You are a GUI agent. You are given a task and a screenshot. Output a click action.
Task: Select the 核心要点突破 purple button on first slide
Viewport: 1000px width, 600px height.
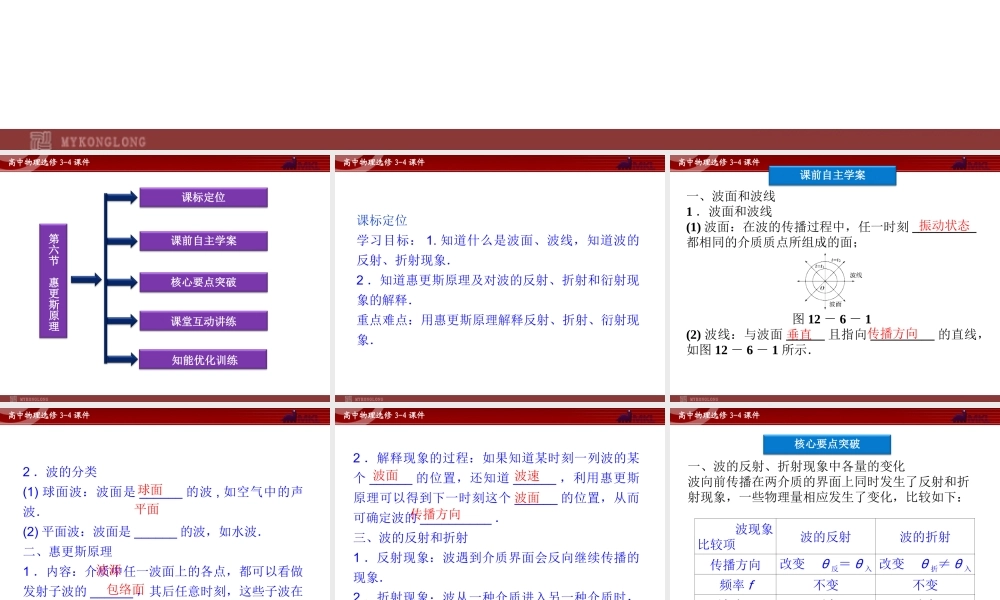(203, 282)
